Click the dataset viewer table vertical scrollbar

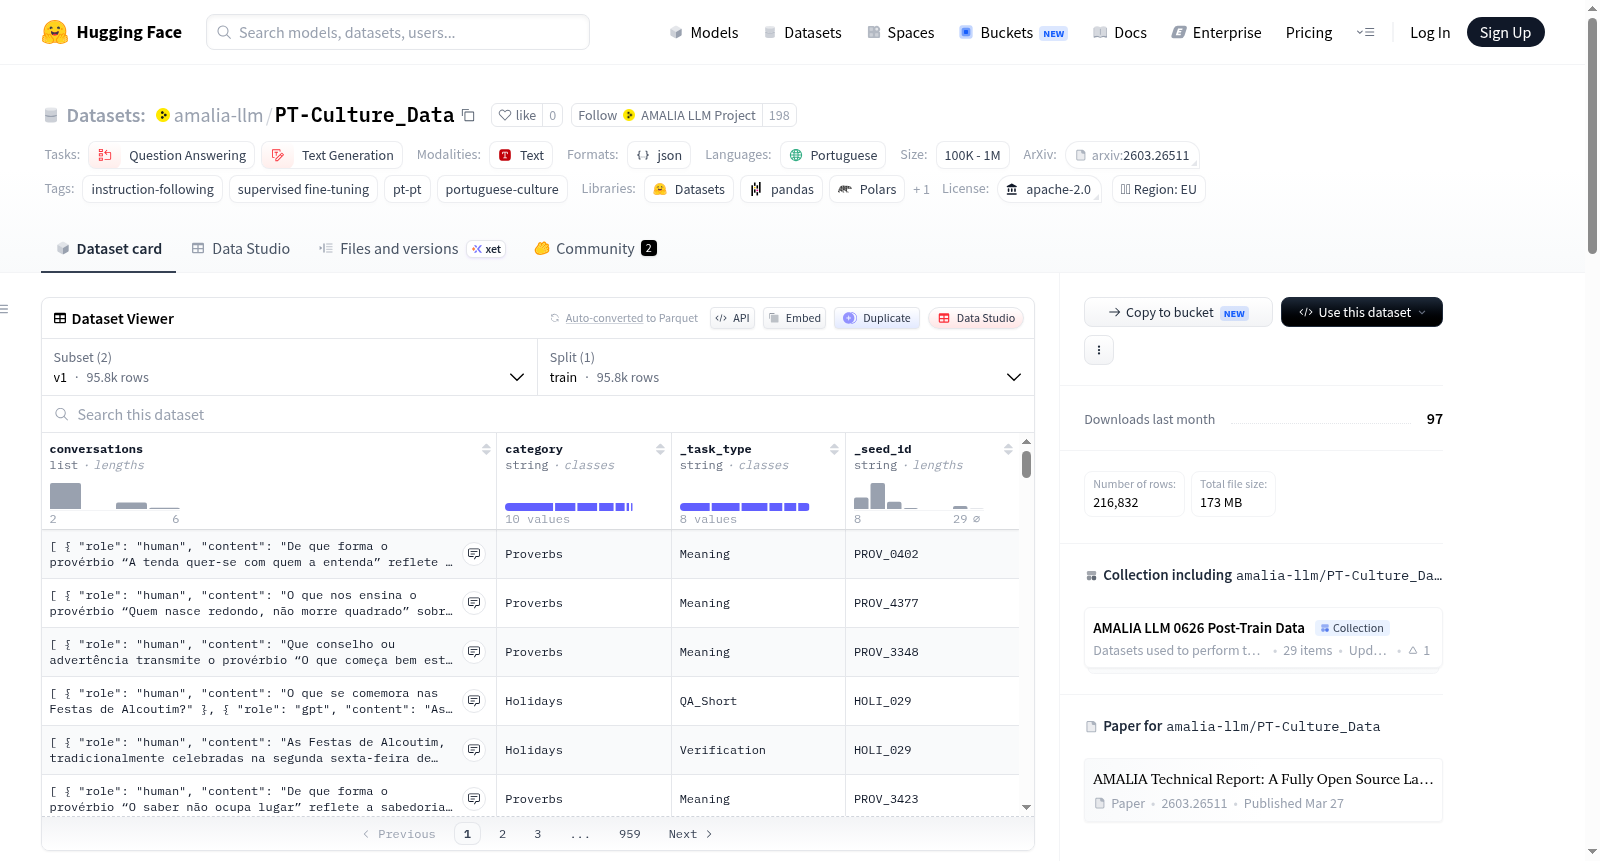(1026, 465)
